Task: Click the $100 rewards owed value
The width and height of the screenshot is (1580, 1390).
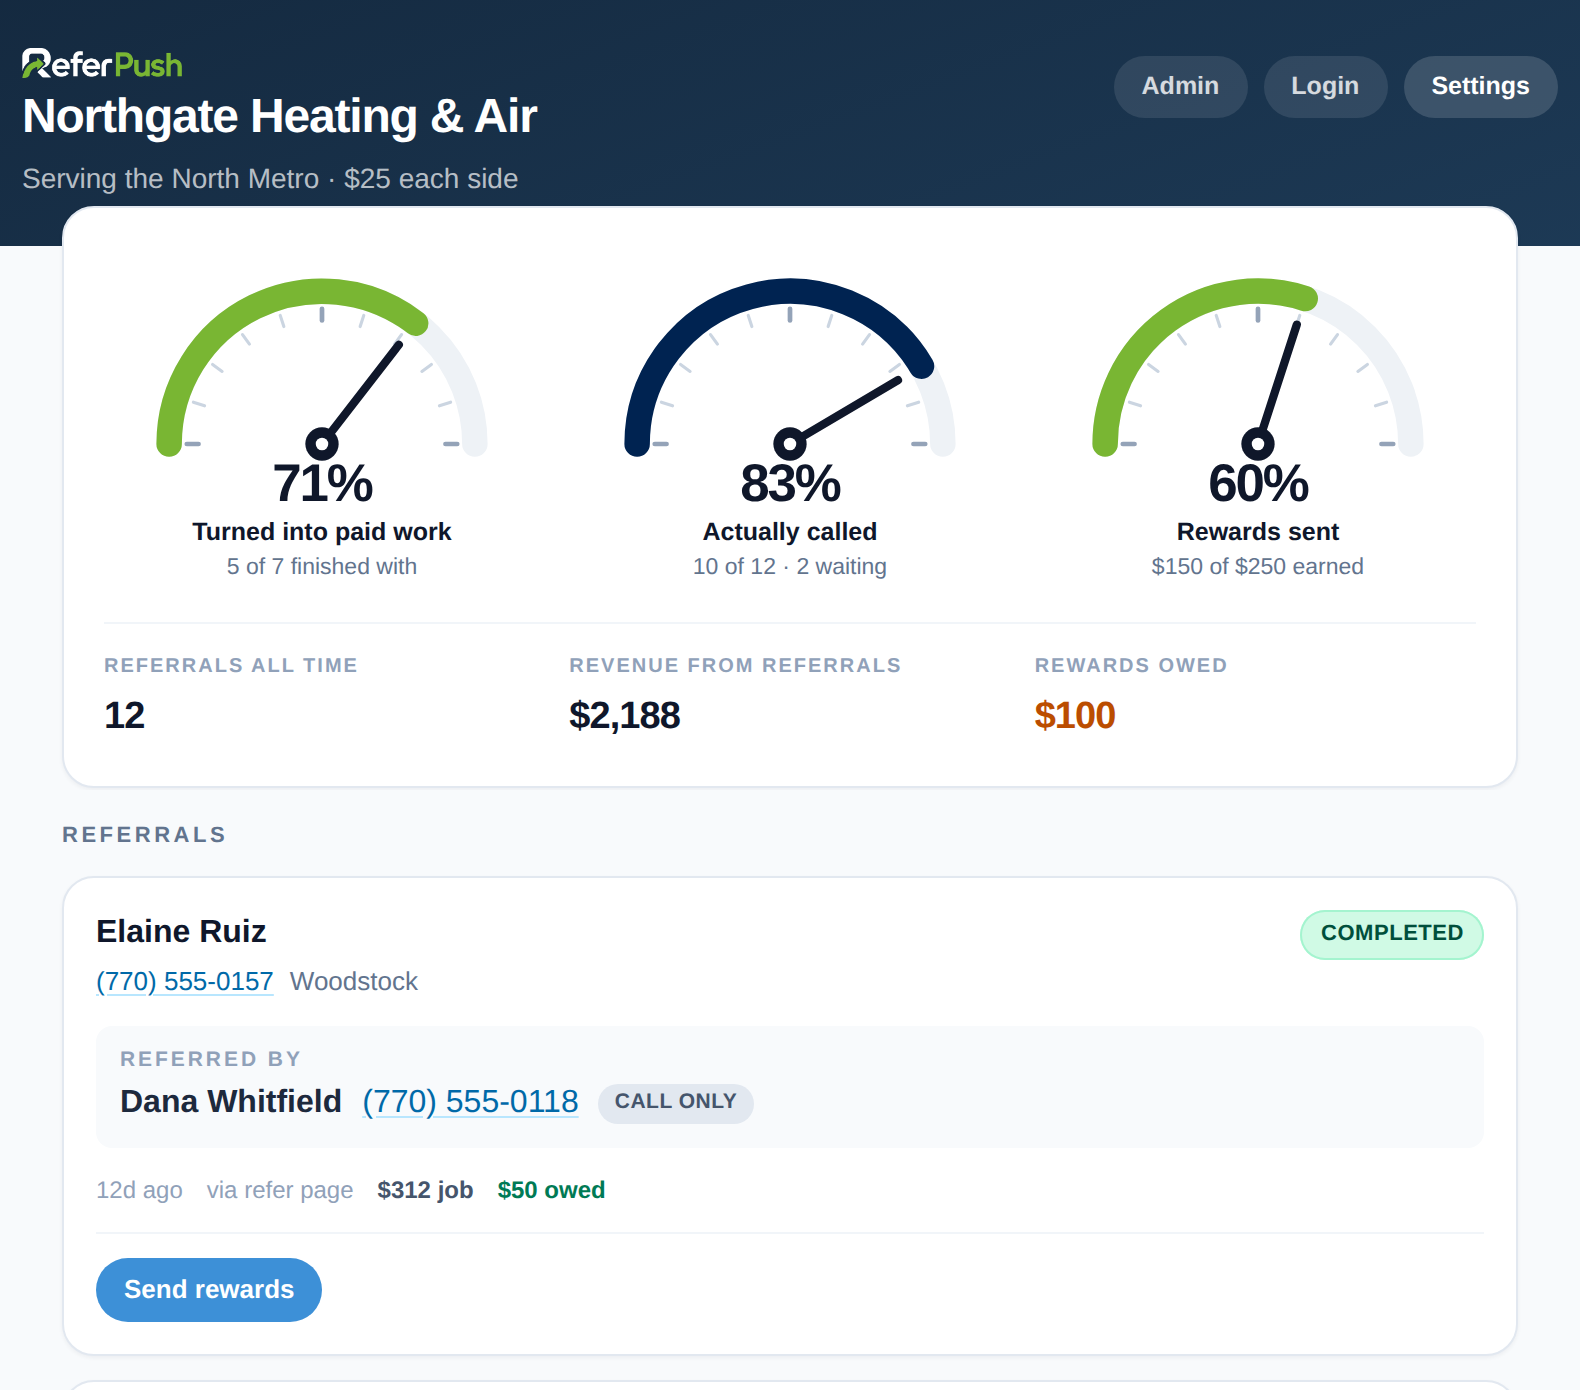Action: [x=1075, y=716]
